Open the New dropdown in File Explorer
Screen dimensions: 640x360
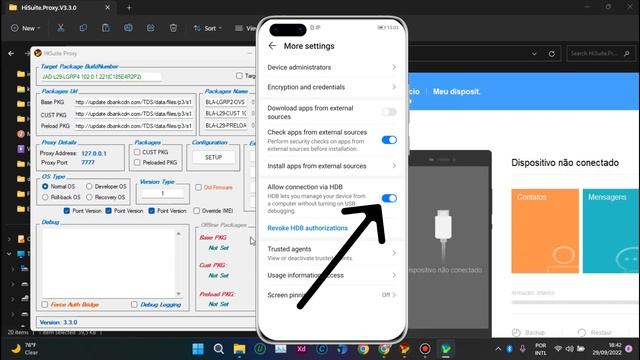click(x=25, y=28)
